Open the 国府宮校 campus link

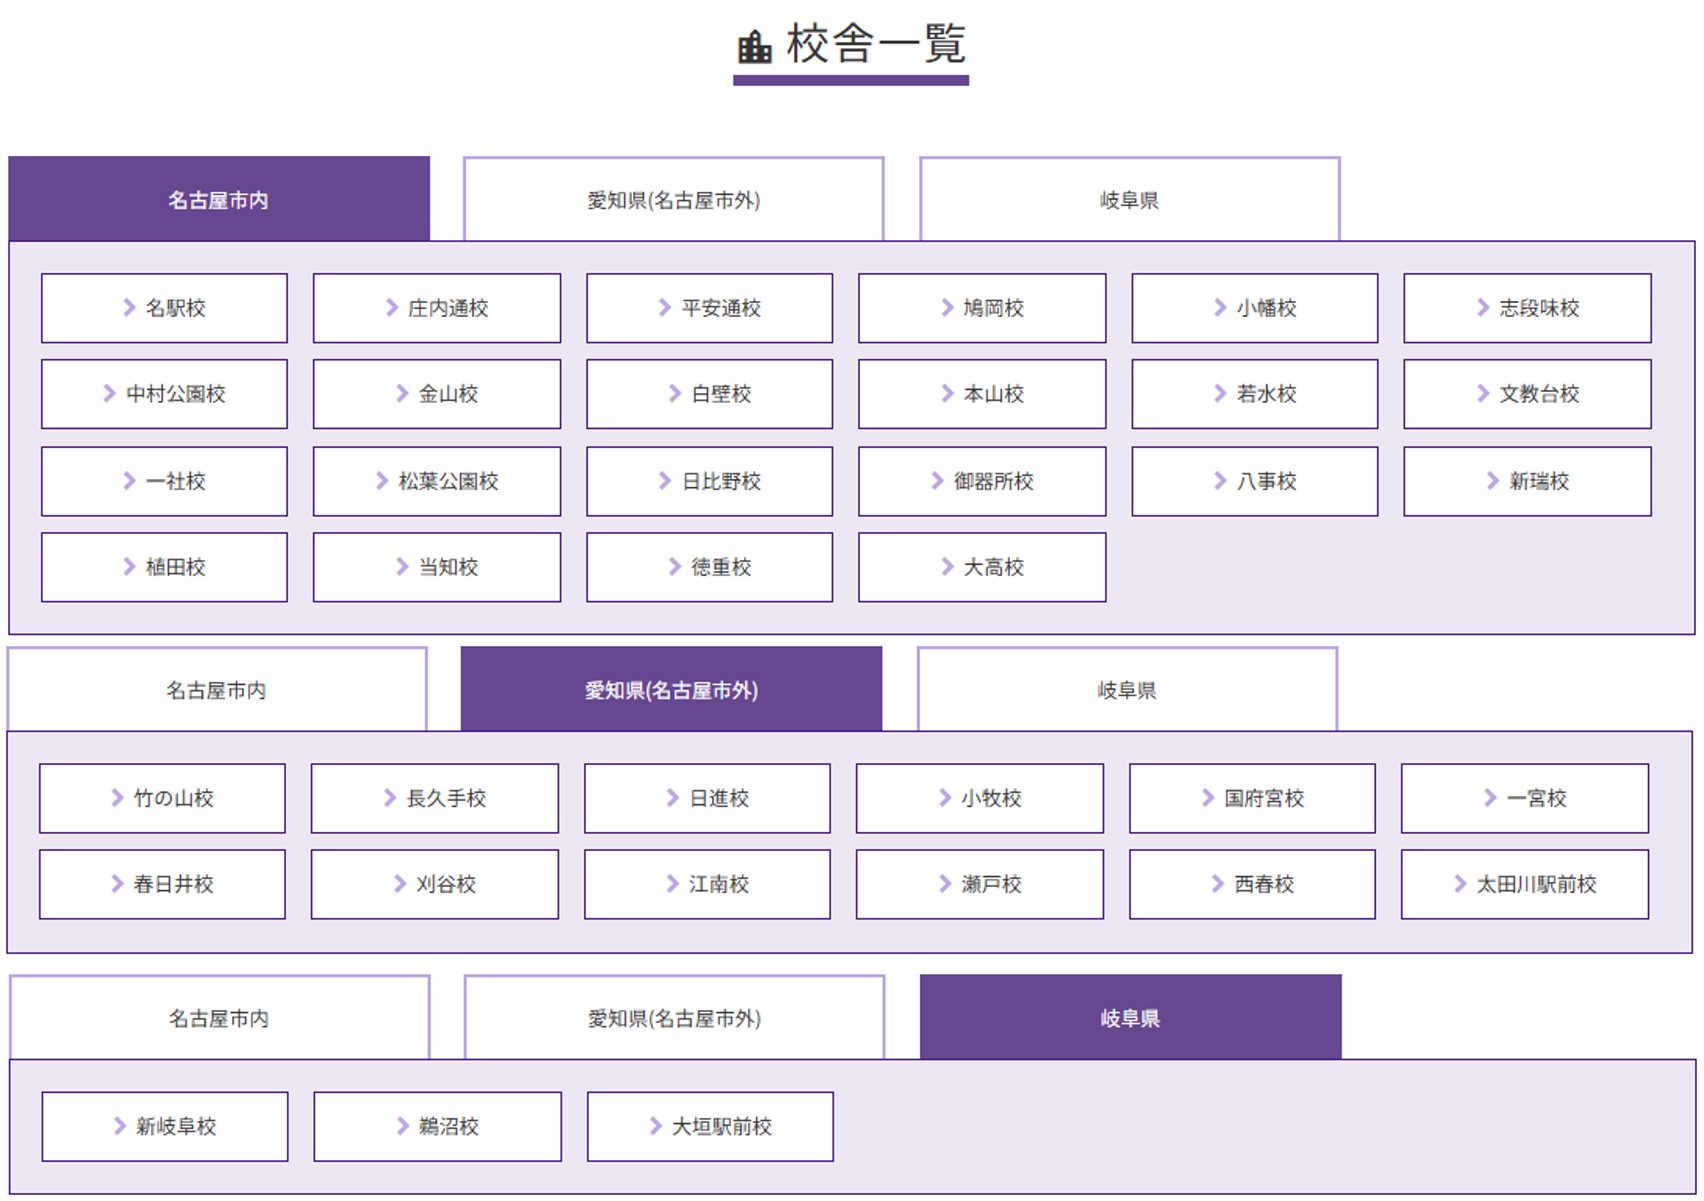pyautogui.click(x=1253, y=798)
